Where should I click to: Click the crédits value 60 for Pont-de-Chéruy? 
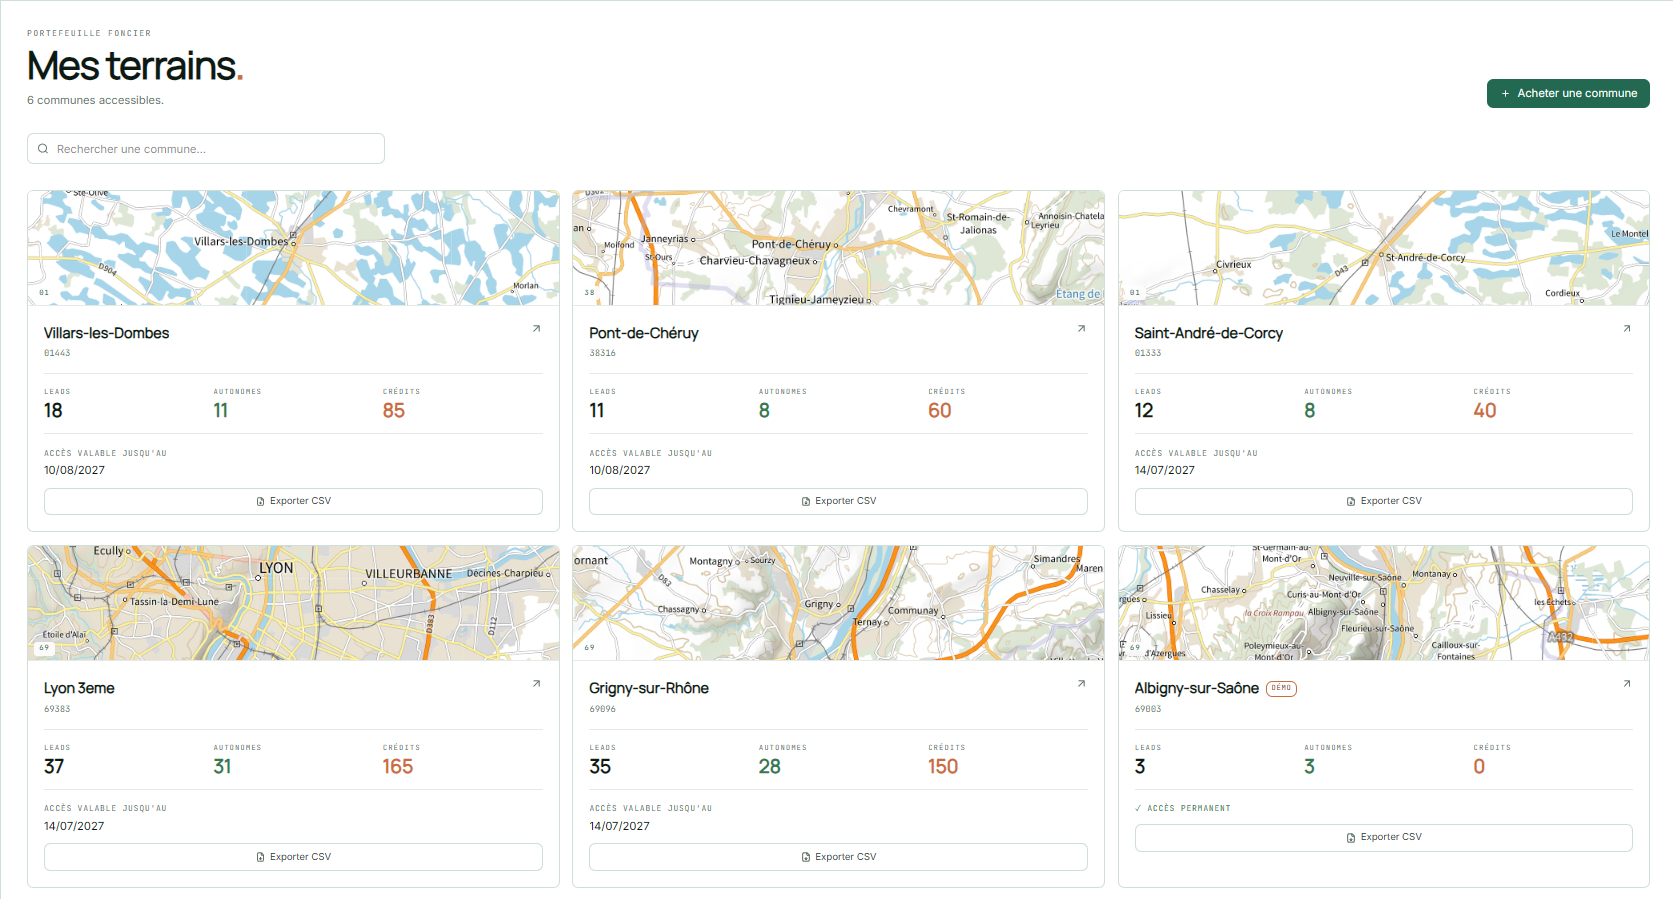coord(940,411)
